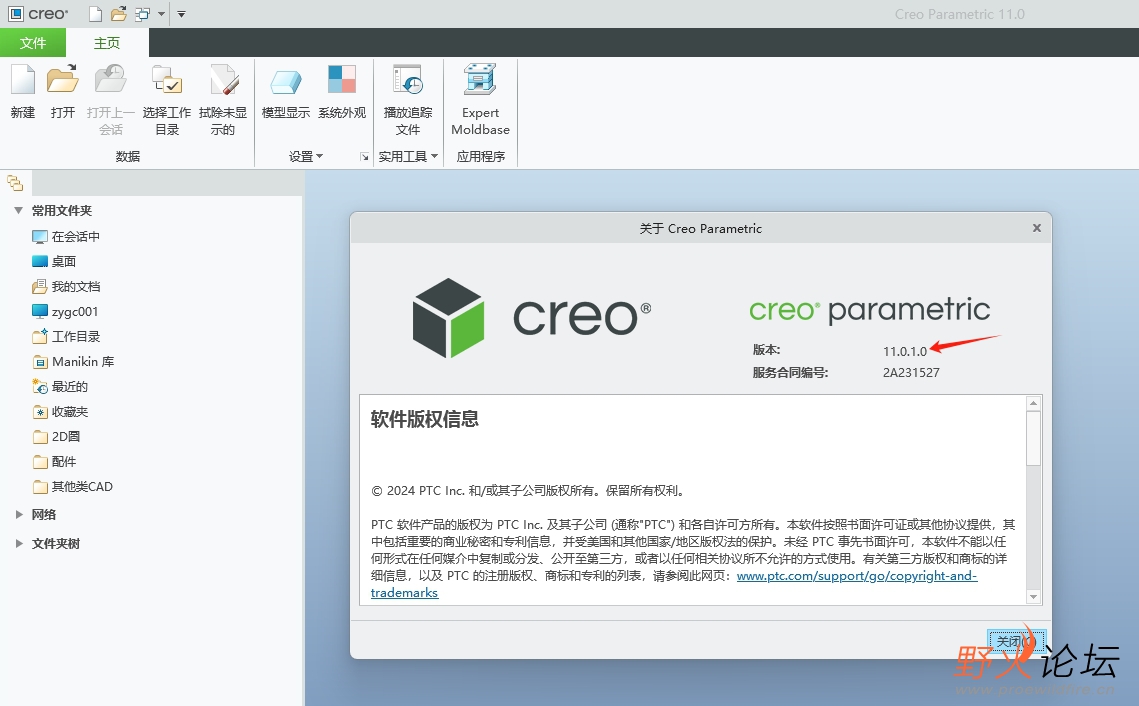Open Manikin 库 library
Screen dimensions: 1139x706
pyautogui.click(x=73, y=362)
